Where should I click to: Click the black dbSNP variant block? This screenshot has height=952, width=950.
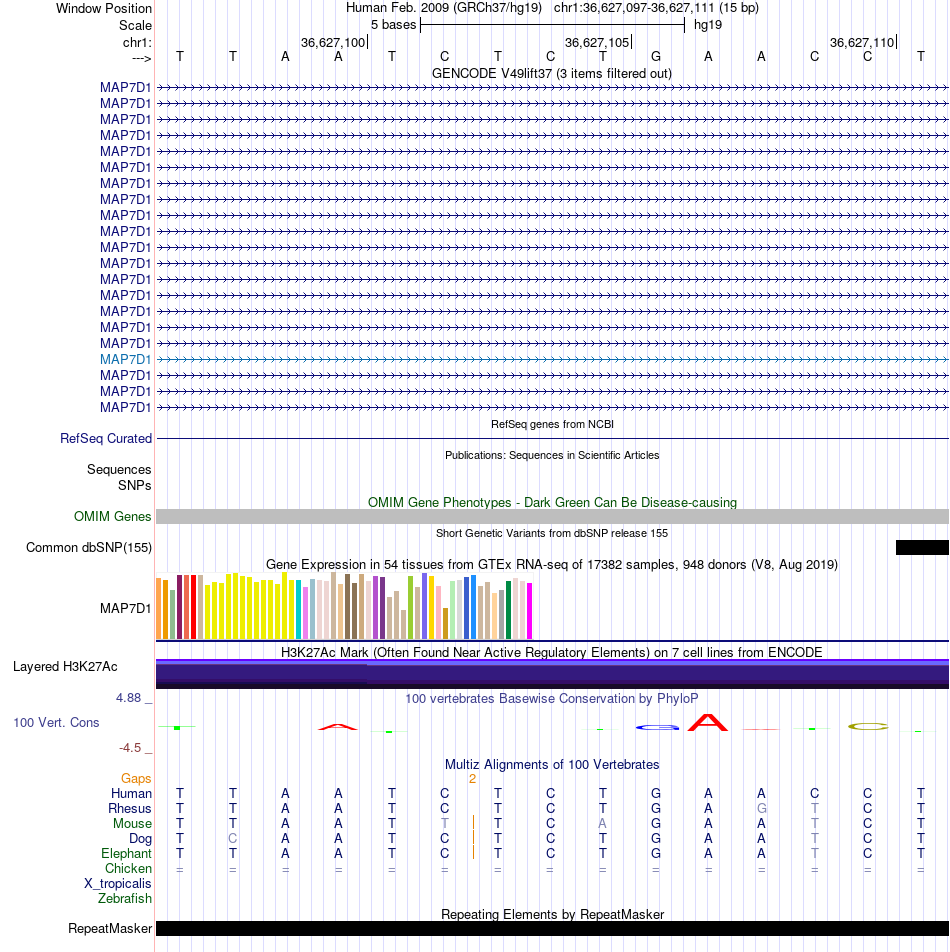point(922,547)
